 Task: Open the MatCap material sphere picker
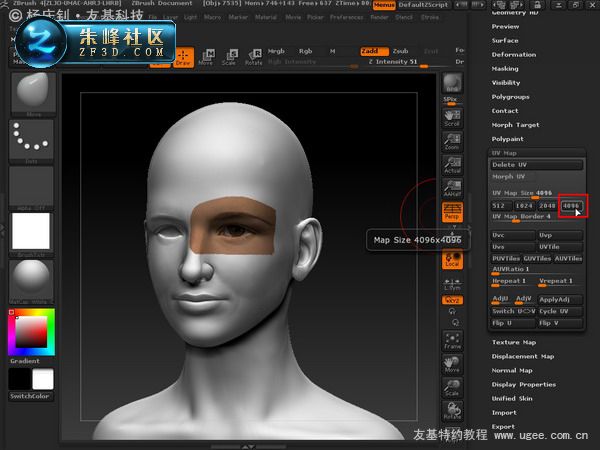(31, 282)
